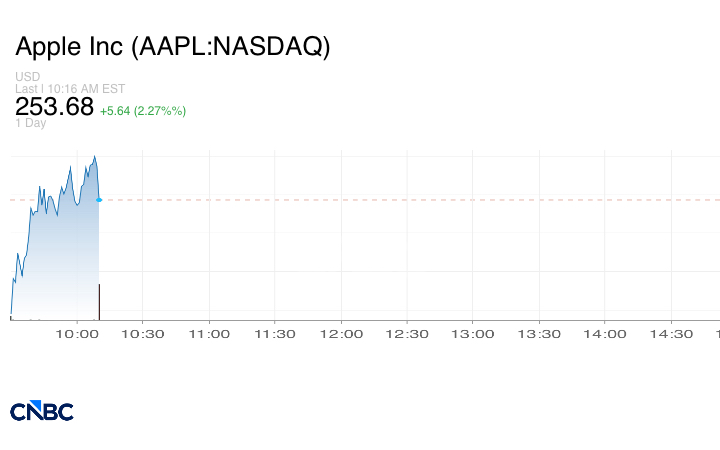Click the 14:00 time axis label

605,334
